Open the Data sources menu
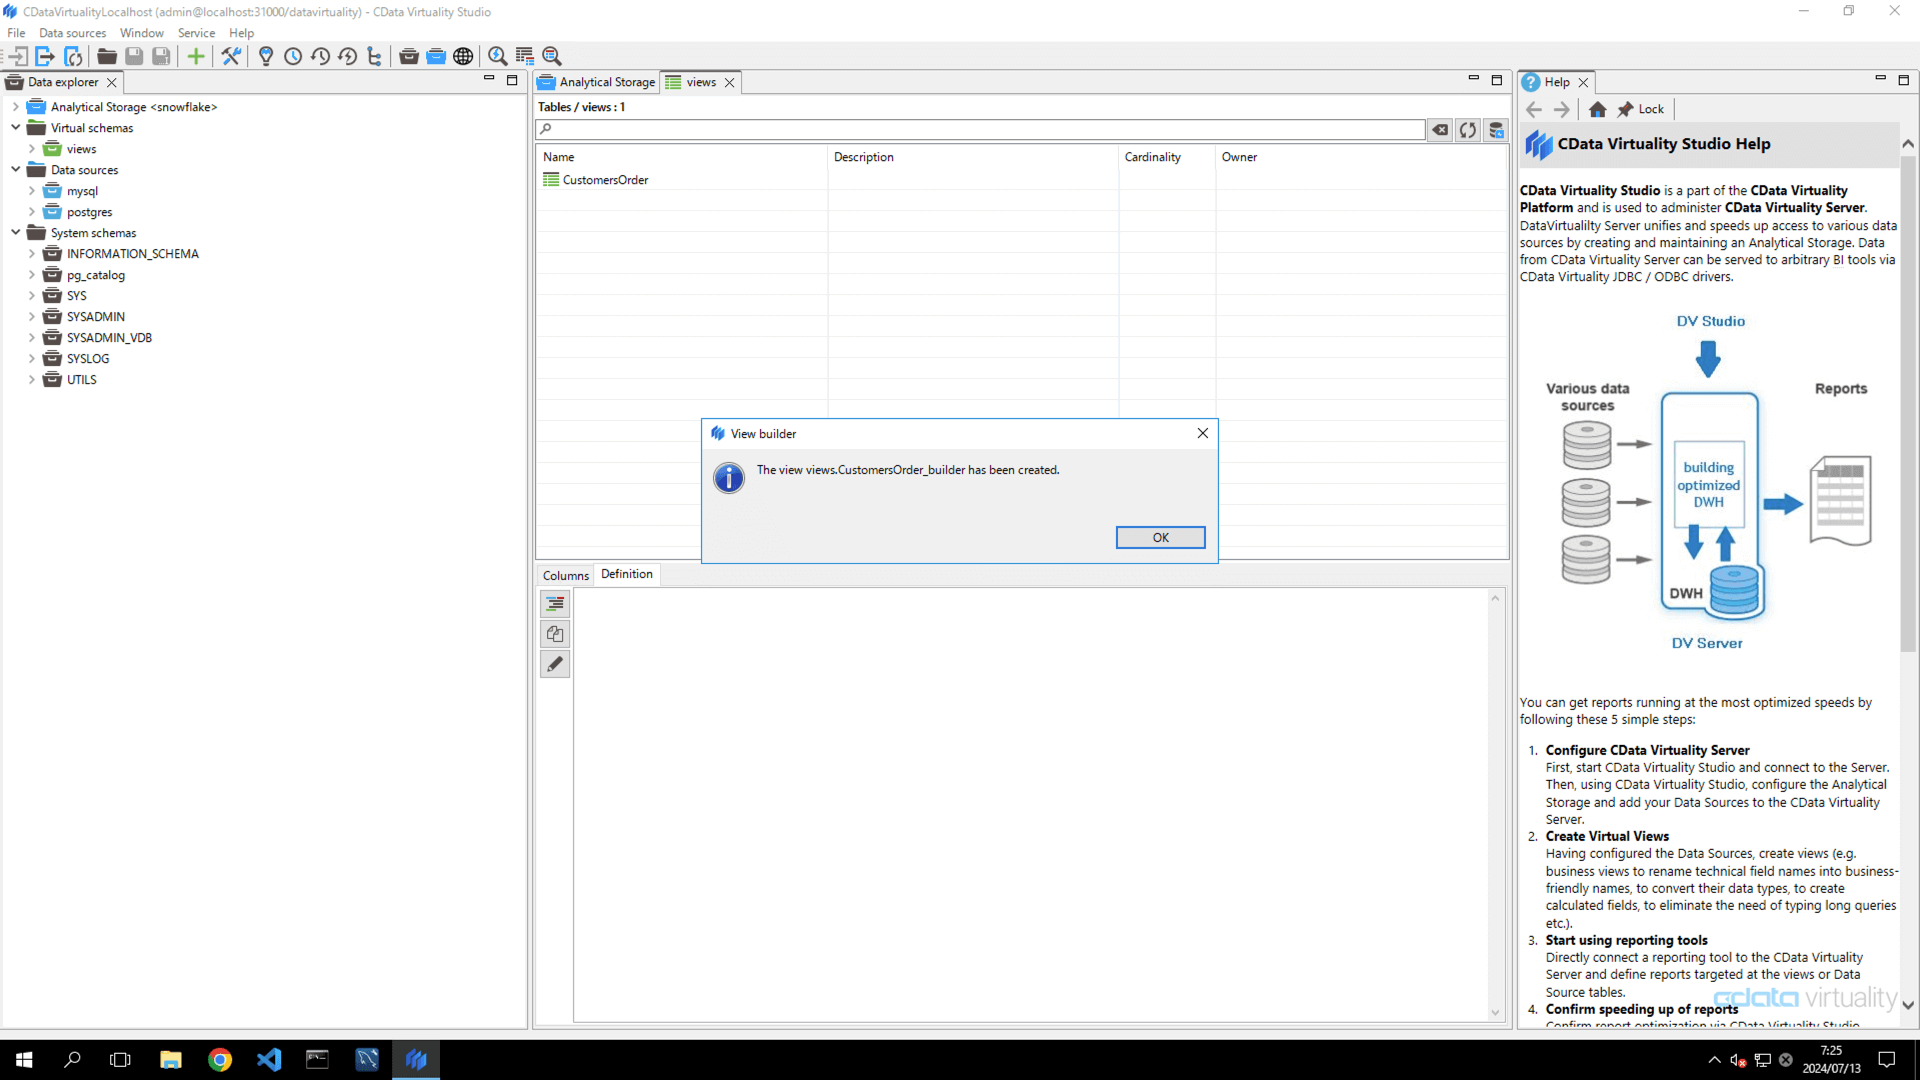 (x=71, y=33)
